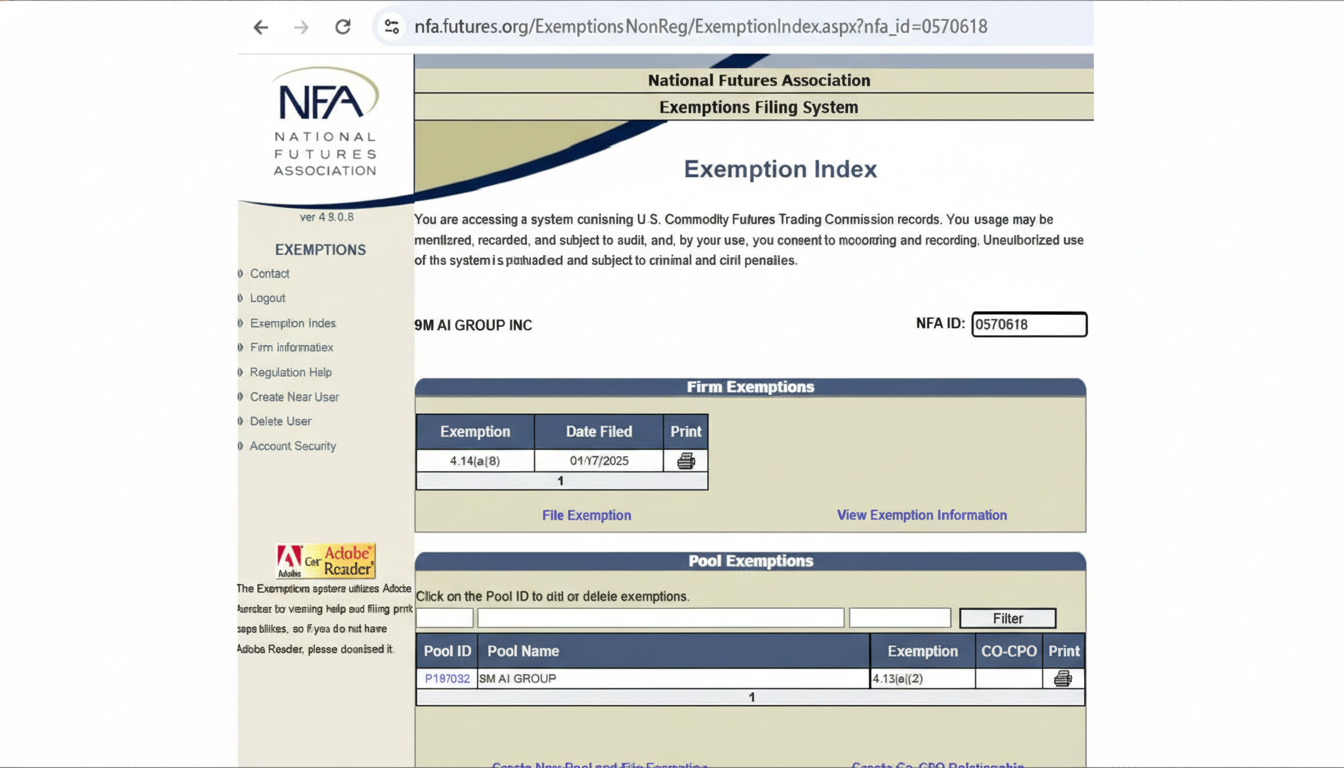This screenshot has height=768, width=1344.
Task: Open pool ID P187032 link
Action: pyautogui.click(x=447, y=678)
